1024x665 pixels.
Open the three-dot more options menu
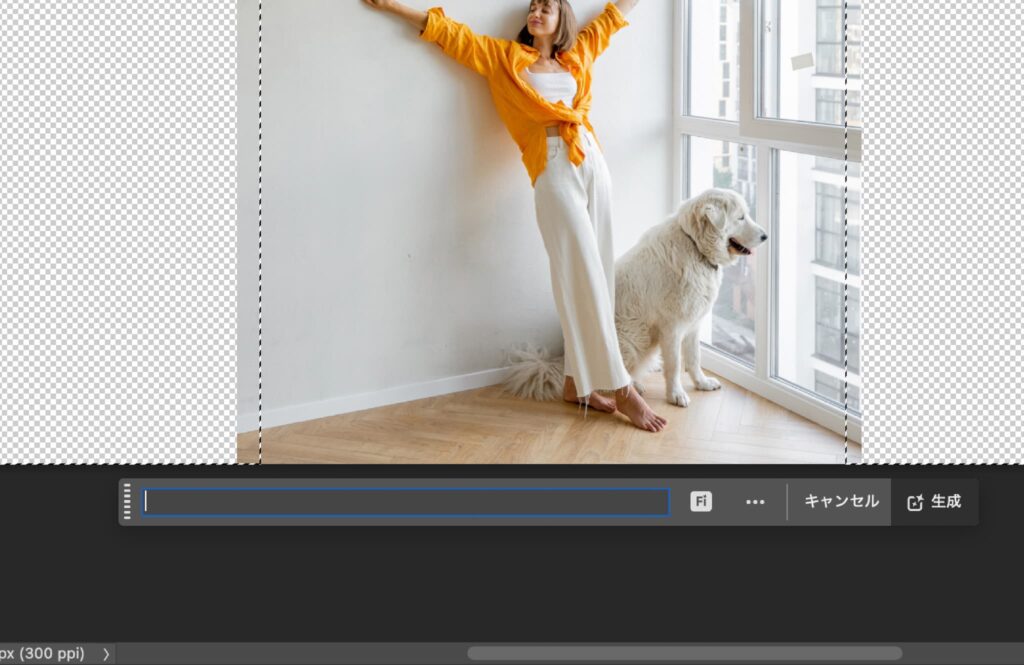pyautogui.click(x=755, y=502)
